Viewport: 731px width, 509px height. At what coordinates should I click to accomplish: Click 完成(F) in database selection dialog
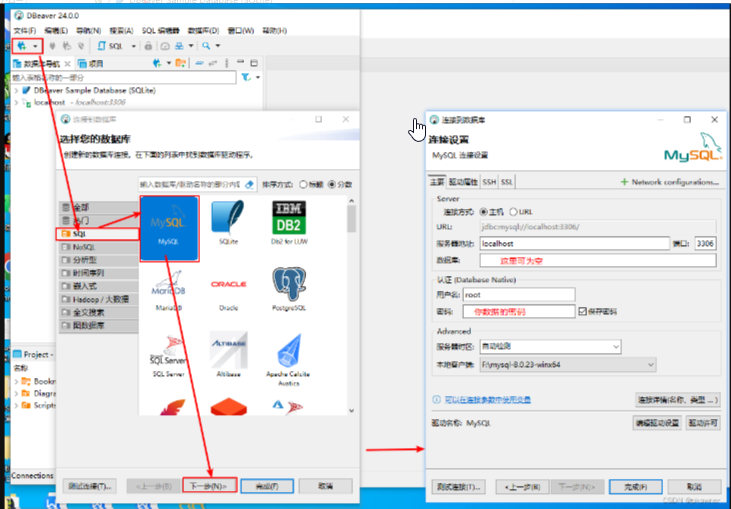point(268,486)
